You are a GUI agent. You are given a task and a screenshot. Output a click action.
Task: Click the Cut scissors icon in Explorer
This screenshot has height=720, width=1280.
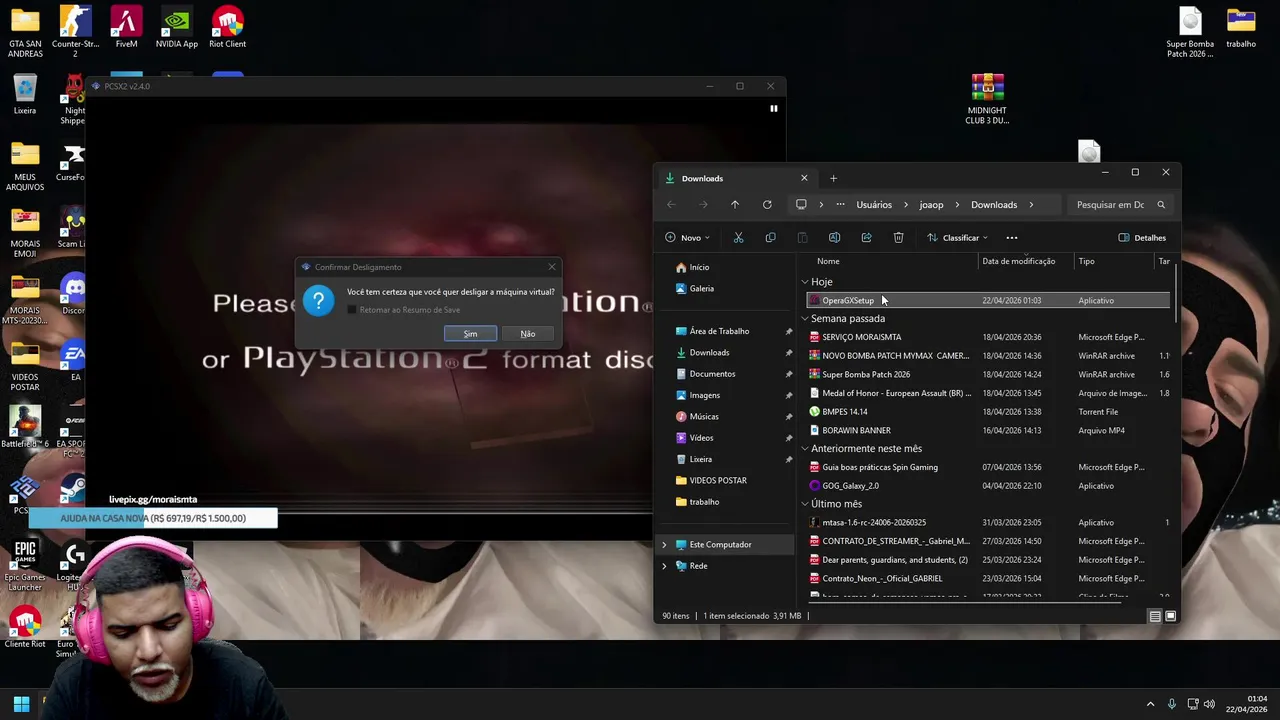(738, 238)
